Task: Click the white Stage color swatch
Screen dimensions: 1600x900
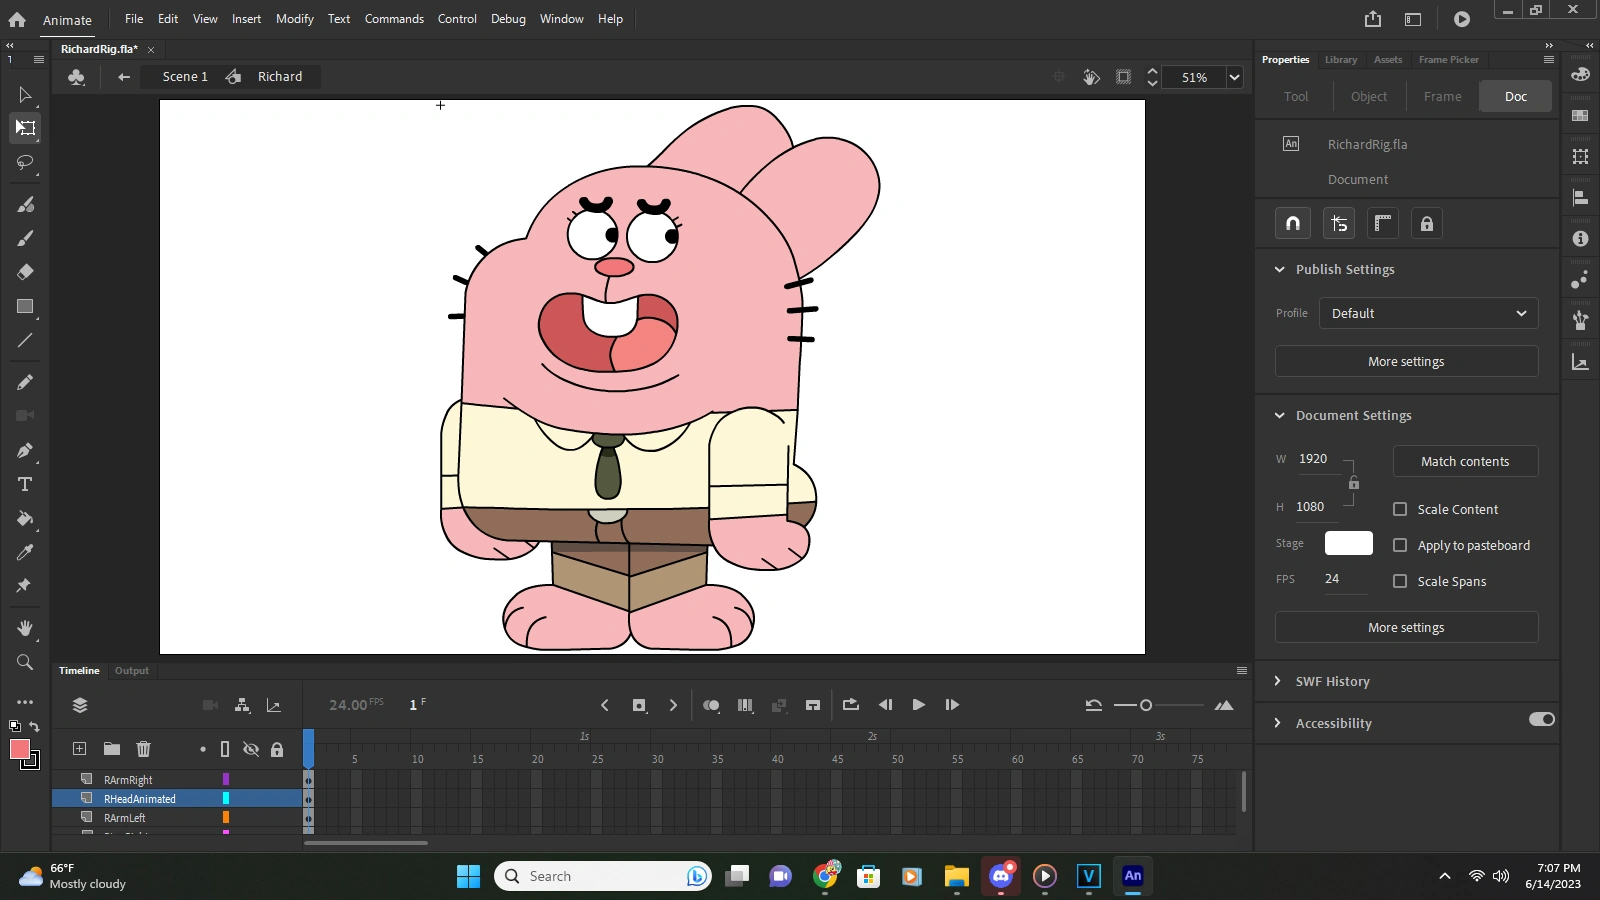Action: (1348, 543)
